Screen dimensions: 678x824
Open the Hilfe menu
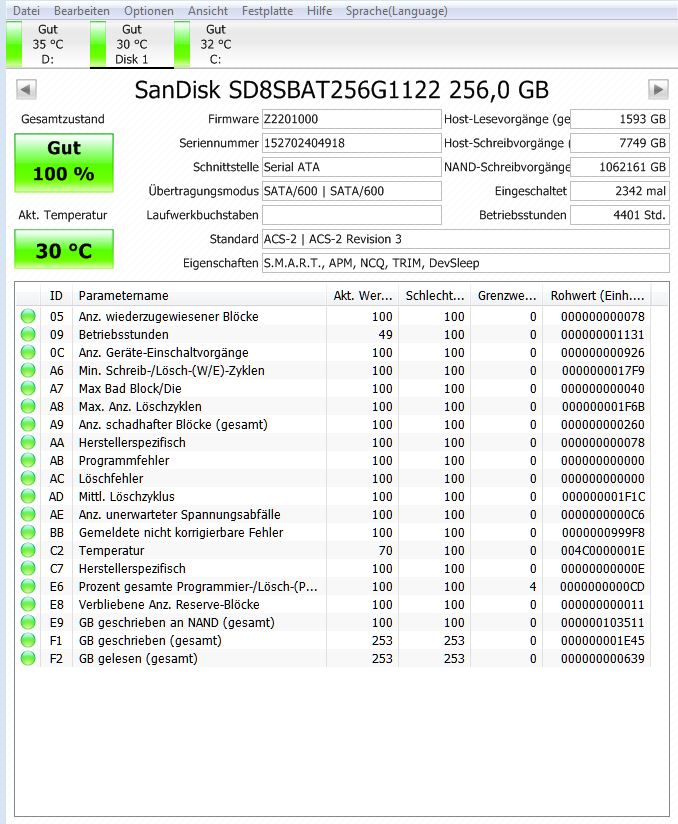point(320,11)
